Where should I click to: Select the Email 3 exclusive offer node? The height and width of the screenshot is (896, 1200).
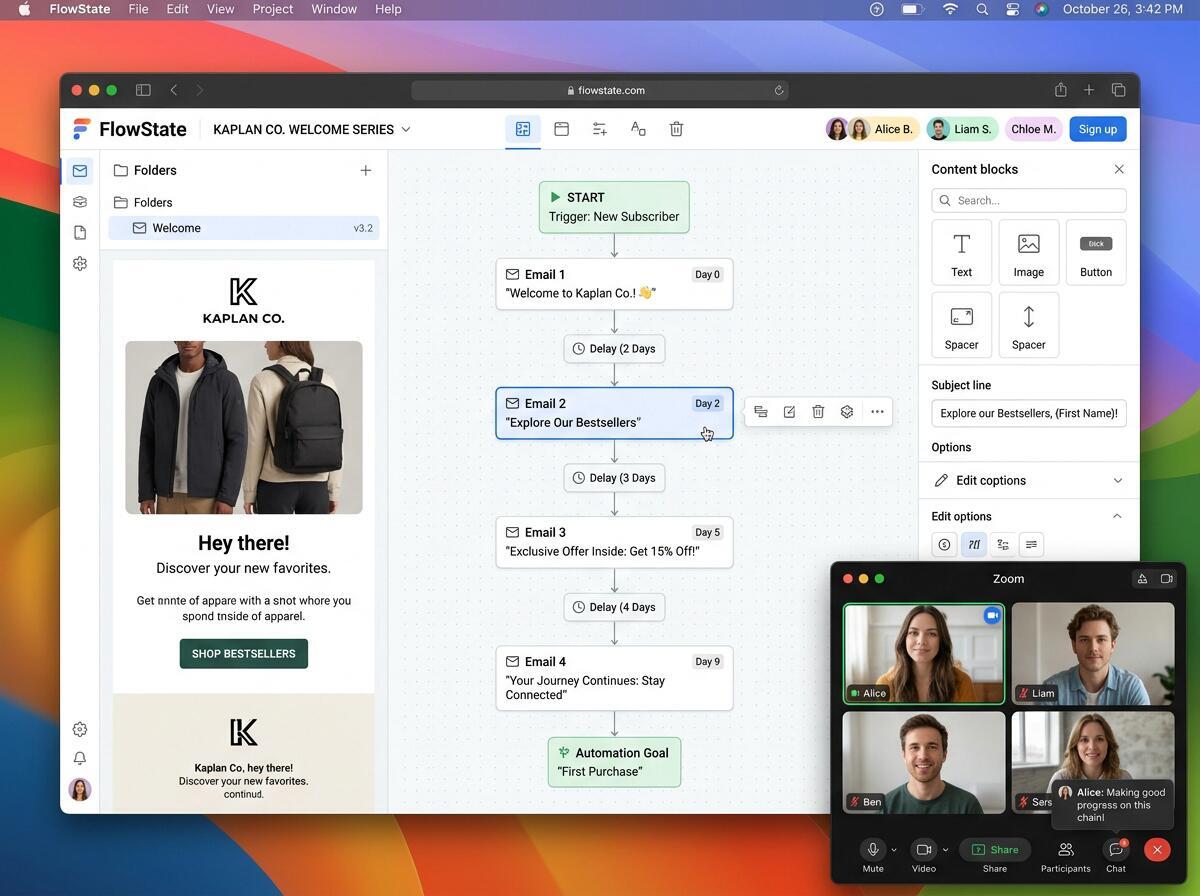614,542
